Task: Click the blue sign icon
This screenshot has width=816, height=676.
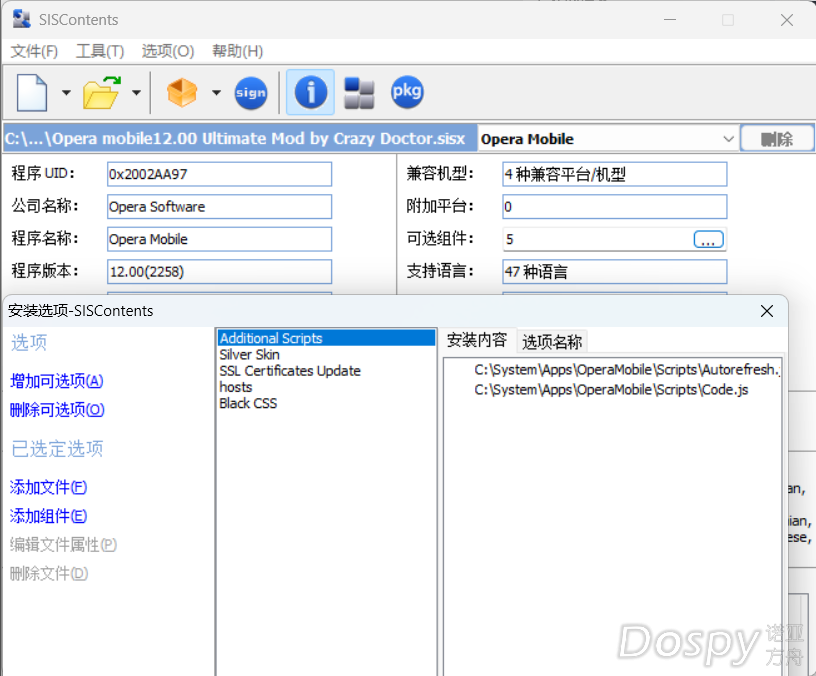Action: coord(251,93)
